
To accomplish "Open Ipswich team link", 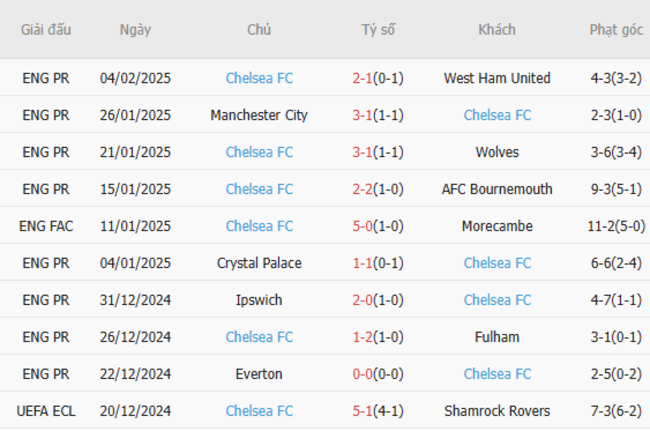I will coord(259,300).
